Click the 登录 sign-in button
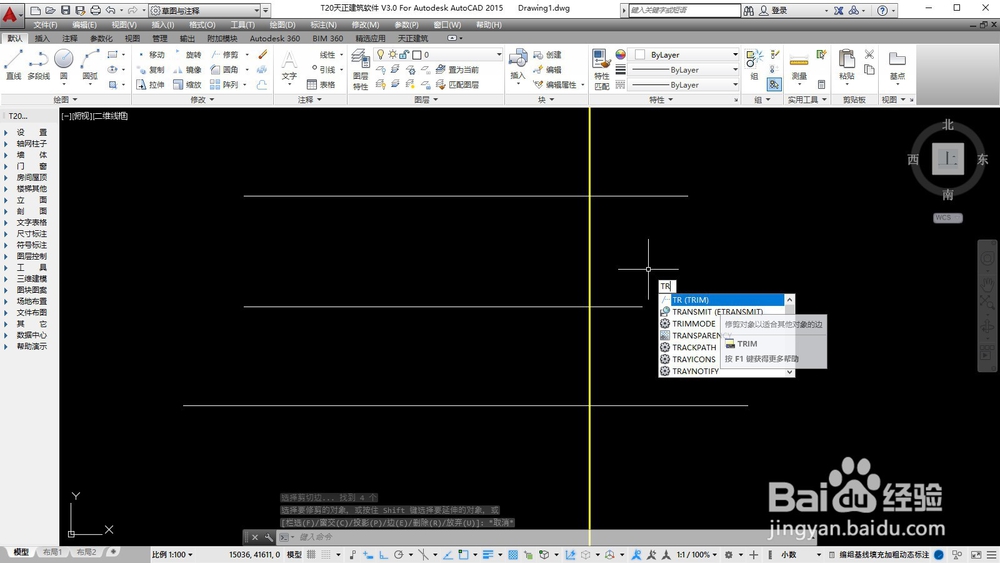Viewport: 1000px width, 563px height. [774, 10]
